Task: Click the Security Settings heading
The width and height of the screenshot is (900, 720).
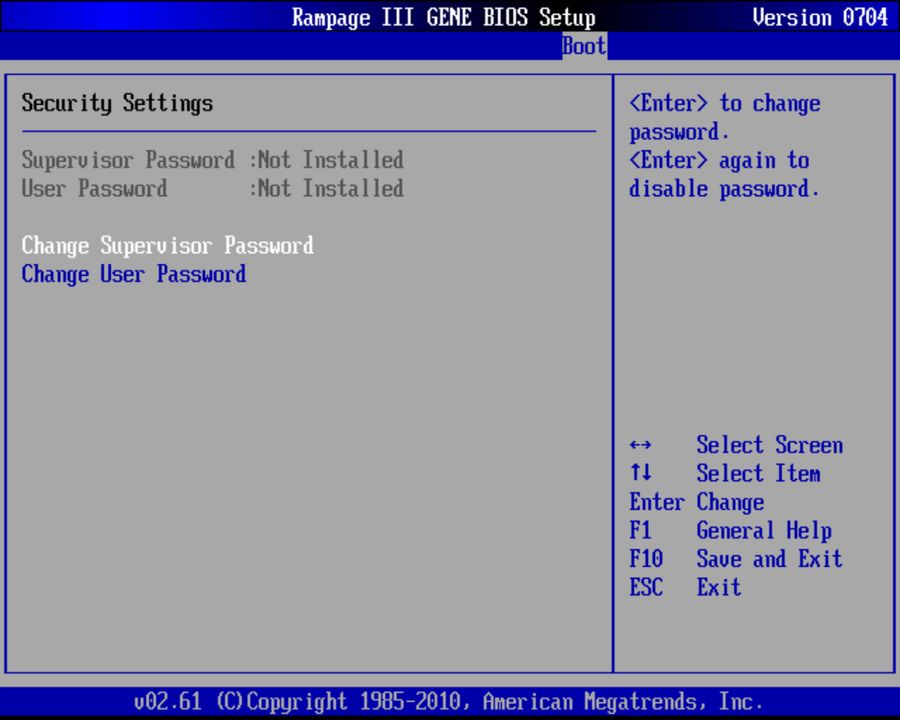Action: click(117, 103)
